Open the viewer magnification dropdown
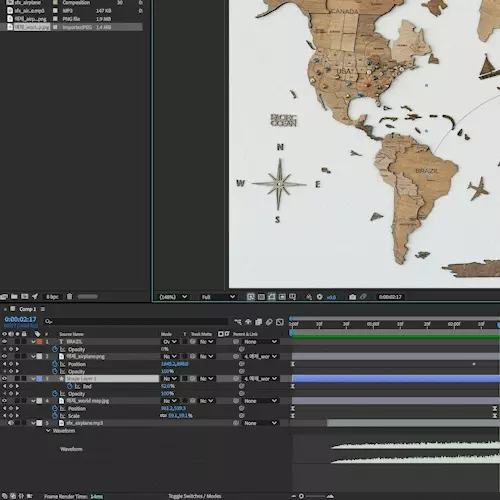Screen dimensions: 500x500 click(x=173, y=297)
